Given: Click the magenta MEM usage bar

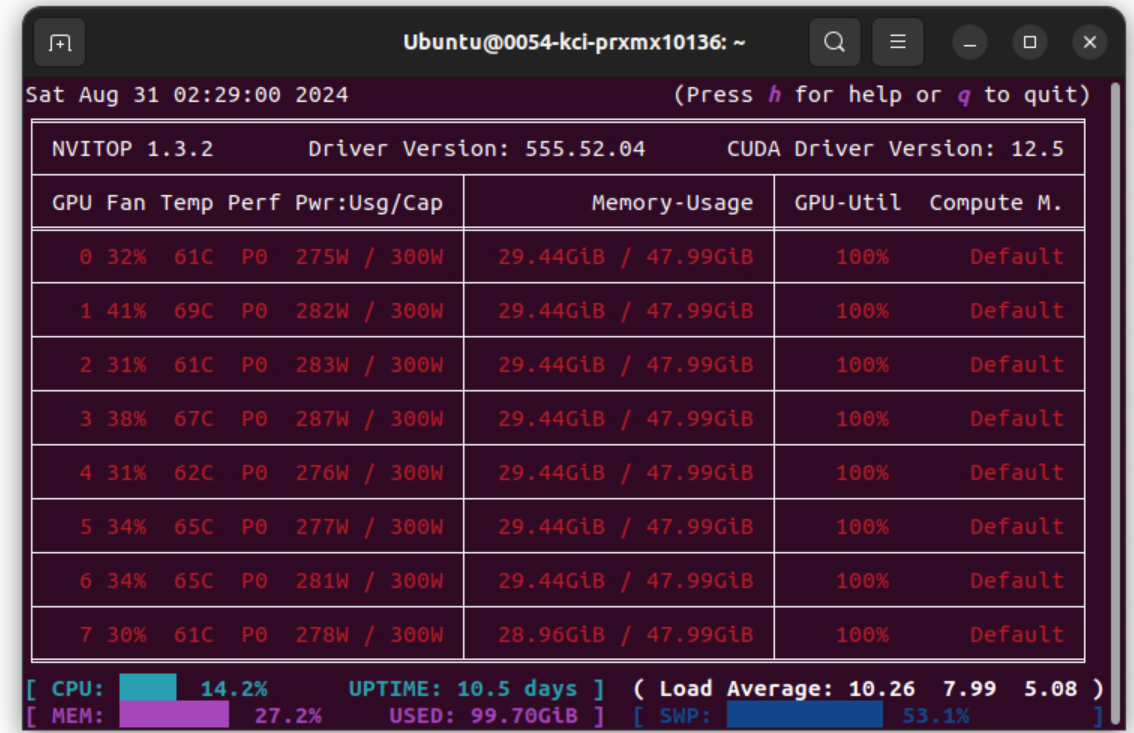Looking at the screenshot, I should 174,715.
